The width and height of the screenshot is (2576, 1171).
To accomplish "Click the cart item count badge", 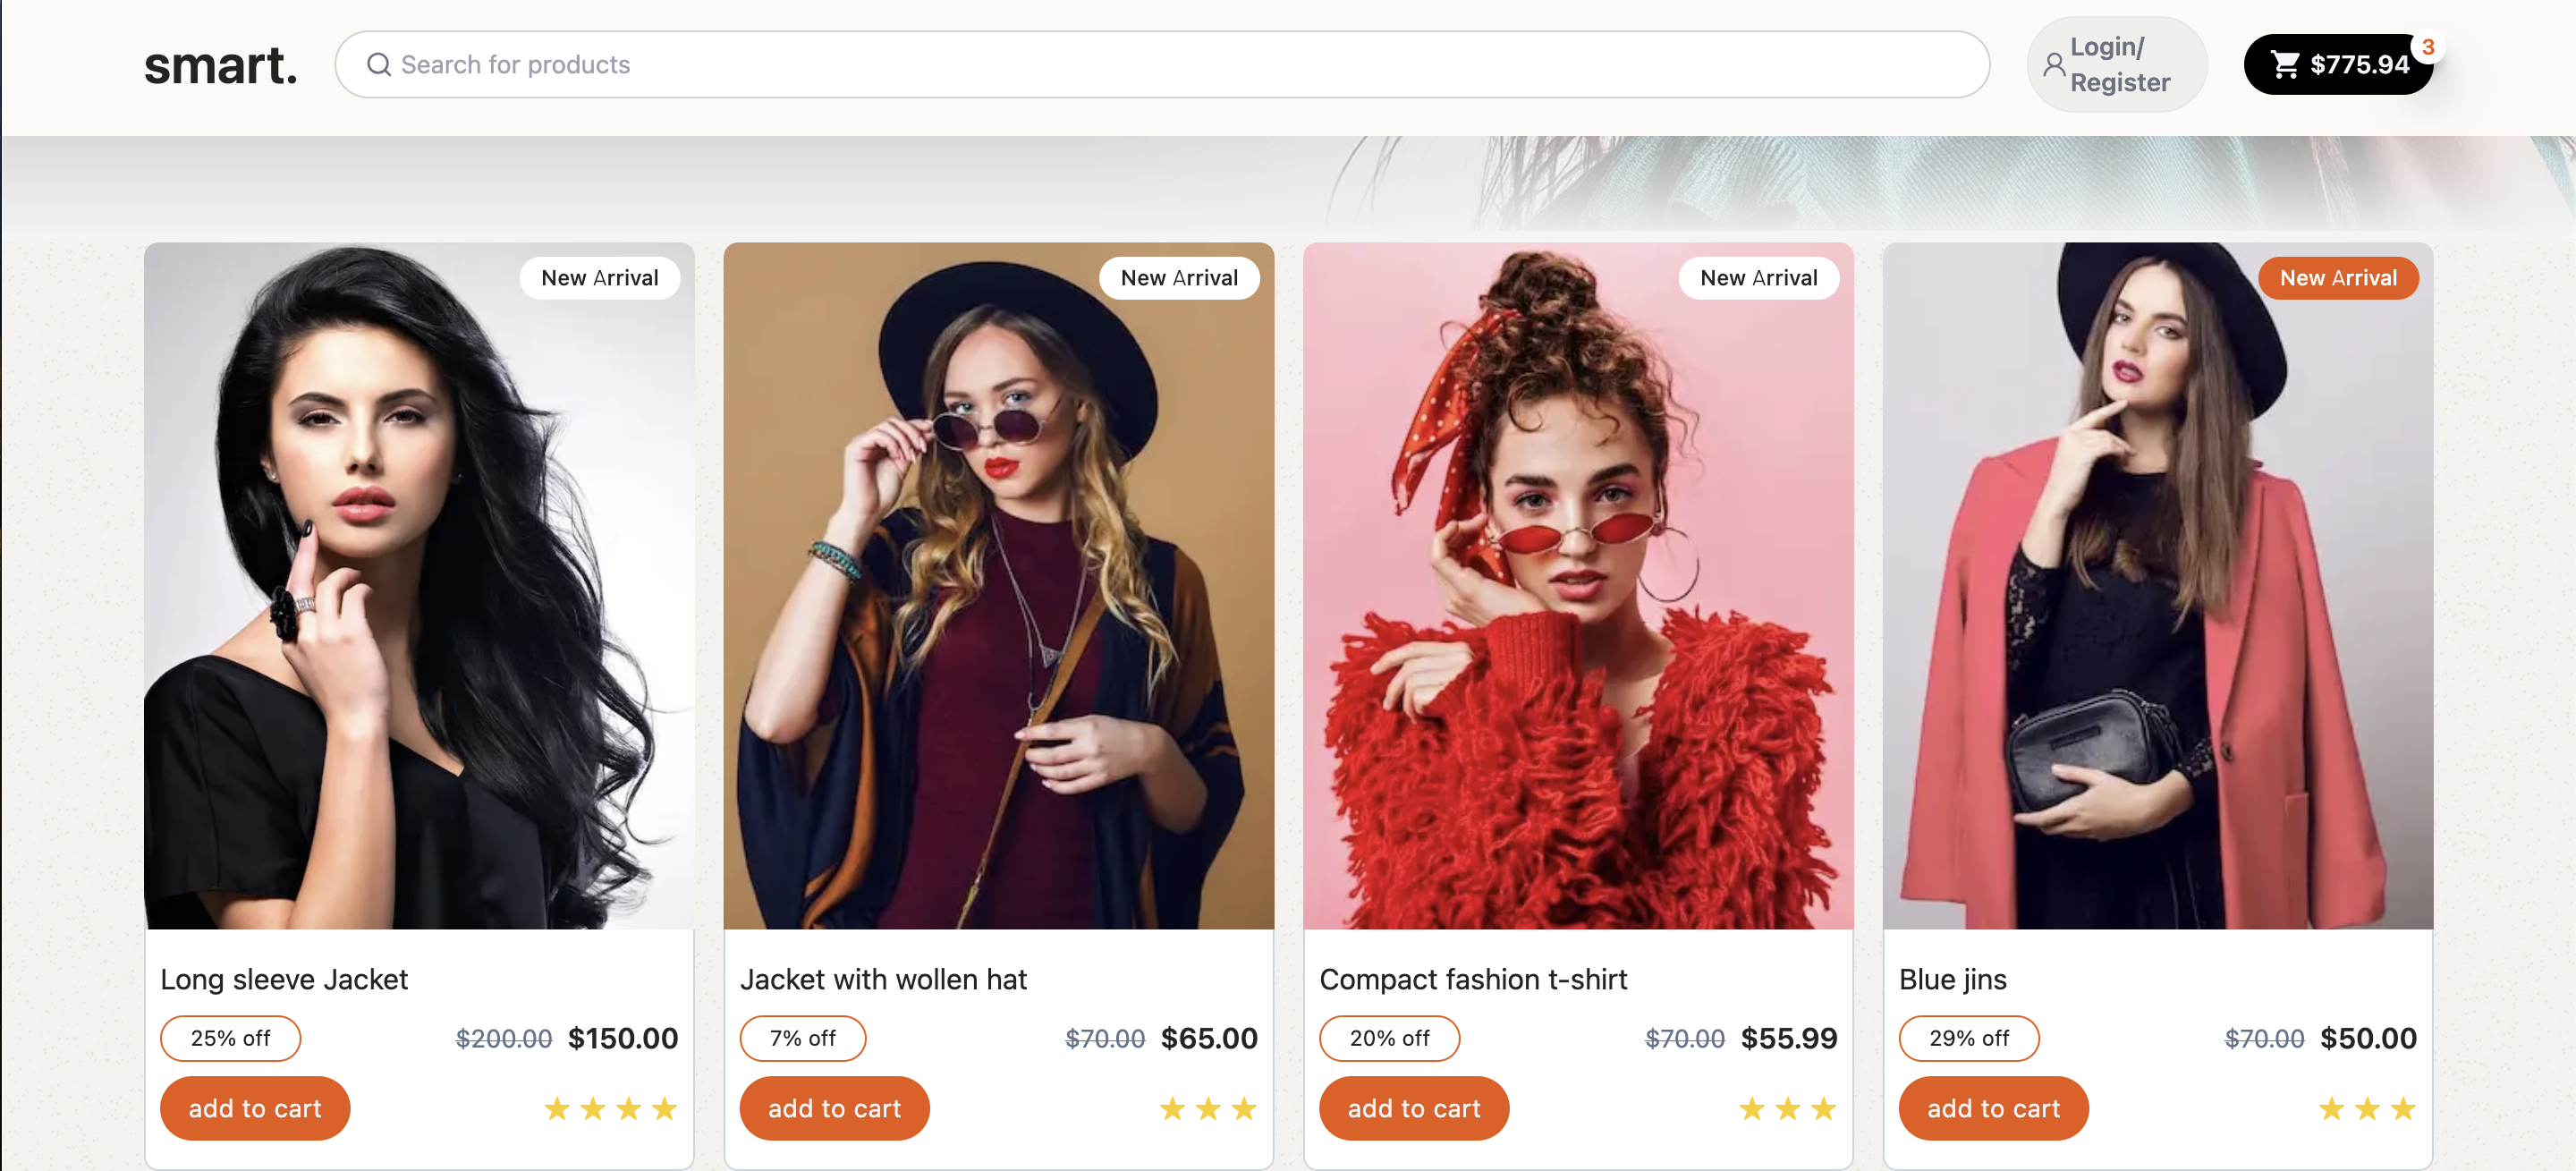I will tap(2427, 47).
